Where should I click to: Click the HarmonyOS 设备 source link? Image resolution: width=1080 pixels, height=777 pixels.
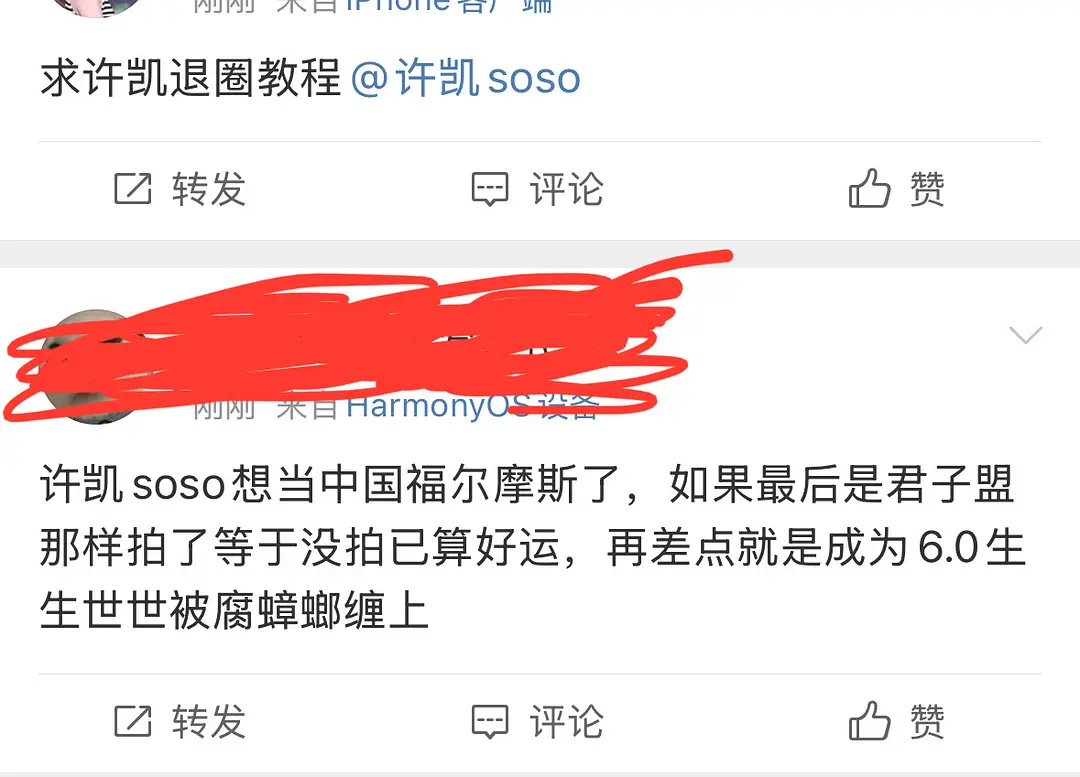point(472,406)
